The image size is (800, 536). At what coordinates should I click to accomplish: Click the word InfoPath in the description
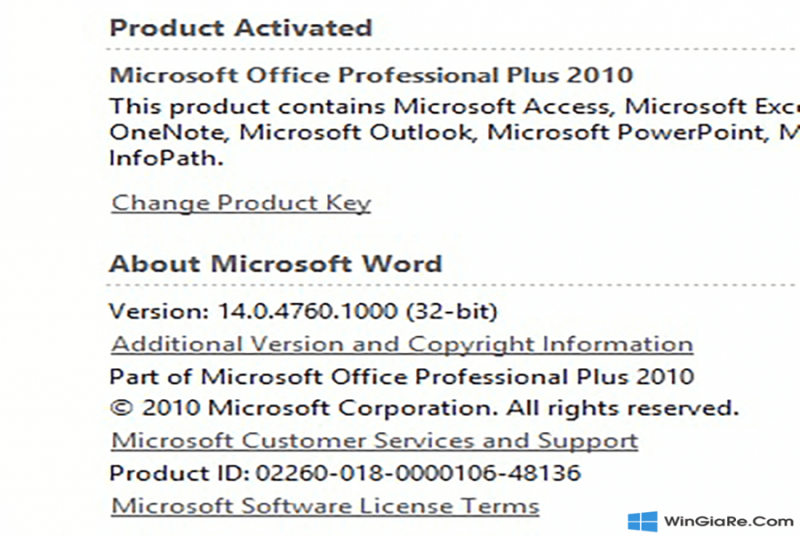[x=166, y=158]
